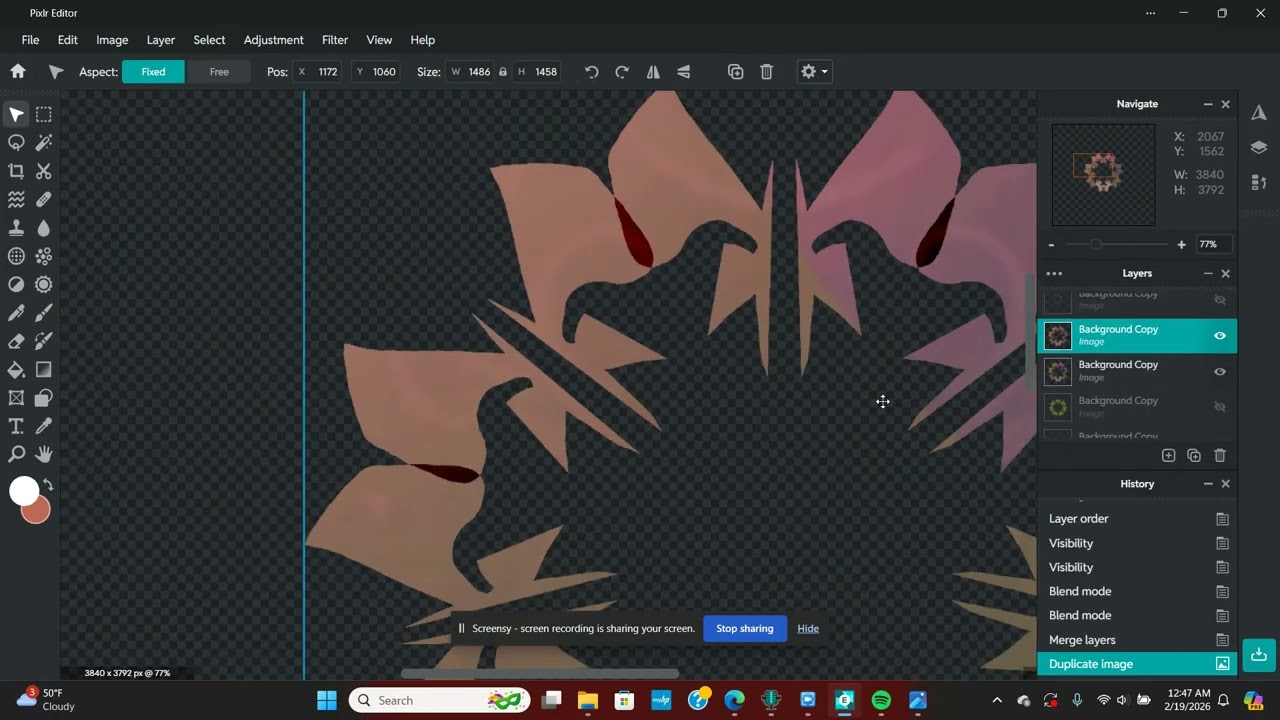
Task: Select the Text tool
Action: (16, 427)
